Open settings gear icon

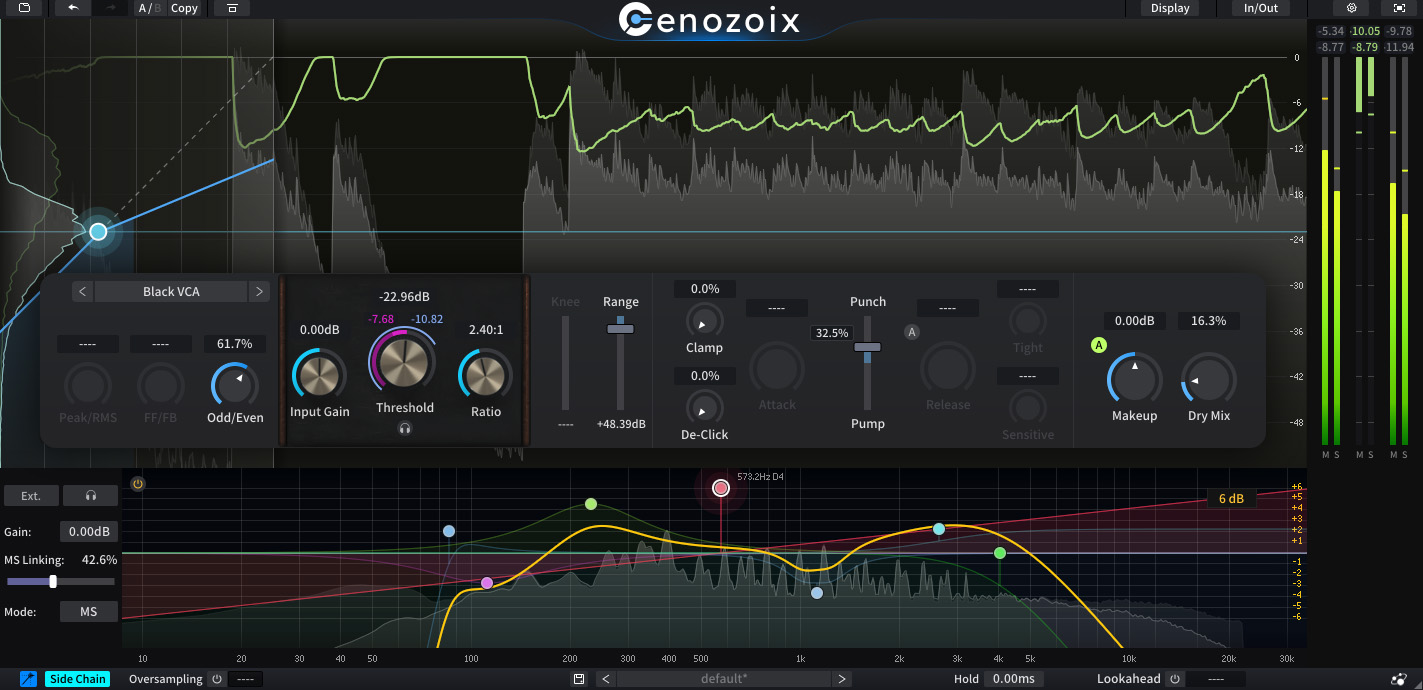[x=1351, y=8]
